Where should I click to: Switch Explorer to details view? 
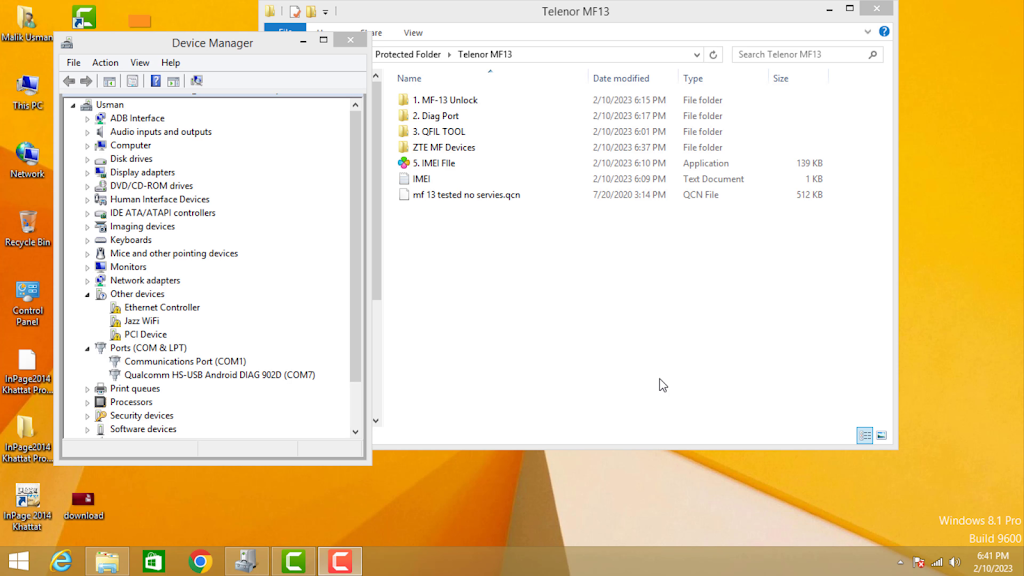tap(865, 436)
